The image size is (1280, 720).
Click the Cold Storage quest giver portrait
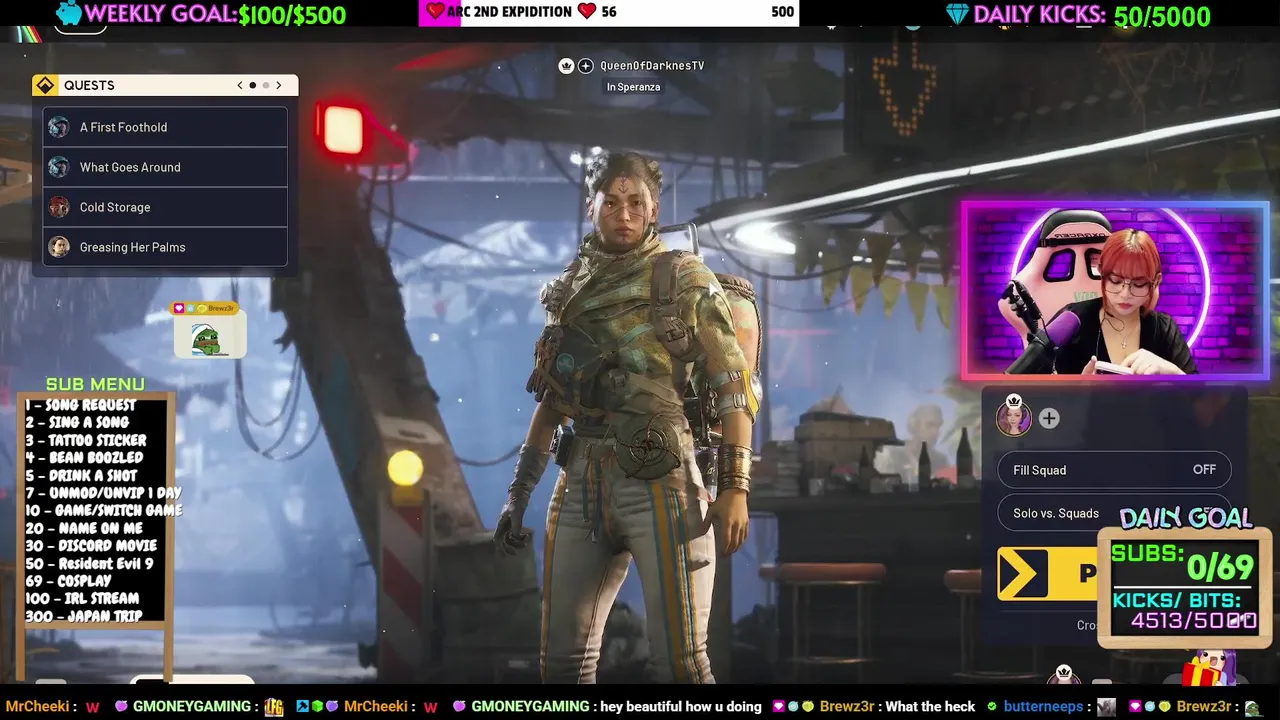(x=59, y=207)
